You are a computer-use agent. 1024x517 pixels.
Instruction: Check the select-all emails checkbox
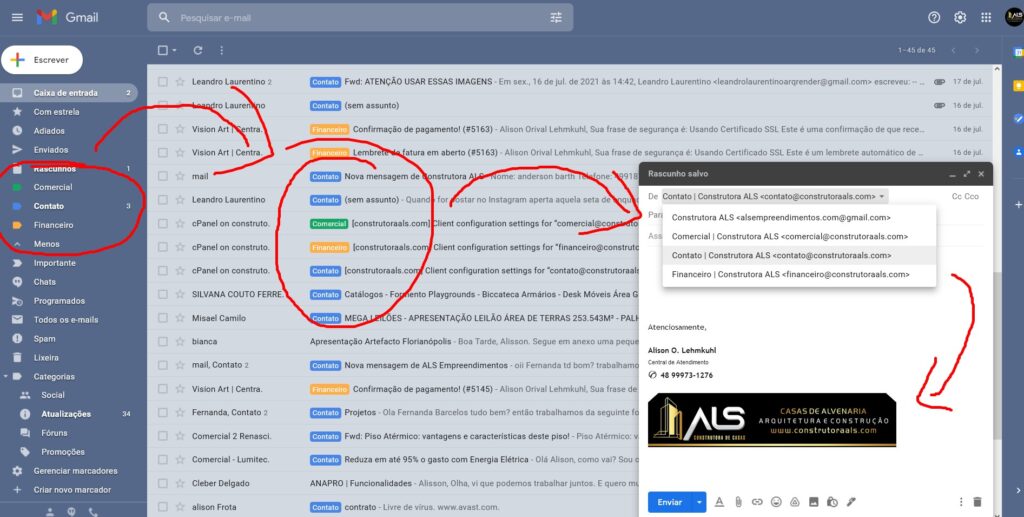point(163,50)
